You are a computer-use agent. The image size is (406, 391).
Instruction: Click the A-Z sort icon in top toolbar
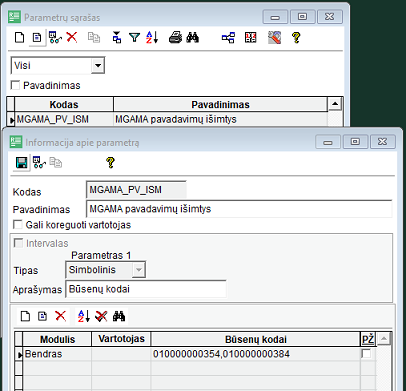pyautogui.click(x=152, y=37)
